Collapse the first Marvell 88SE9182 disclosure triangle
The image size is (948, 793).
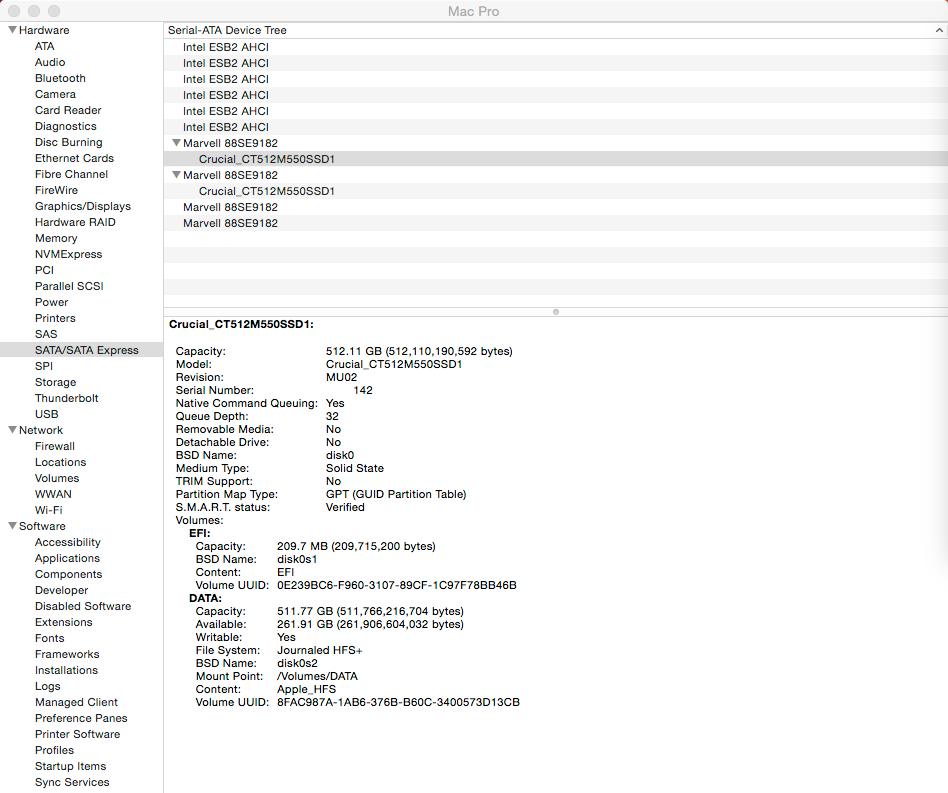pos(177,143)
